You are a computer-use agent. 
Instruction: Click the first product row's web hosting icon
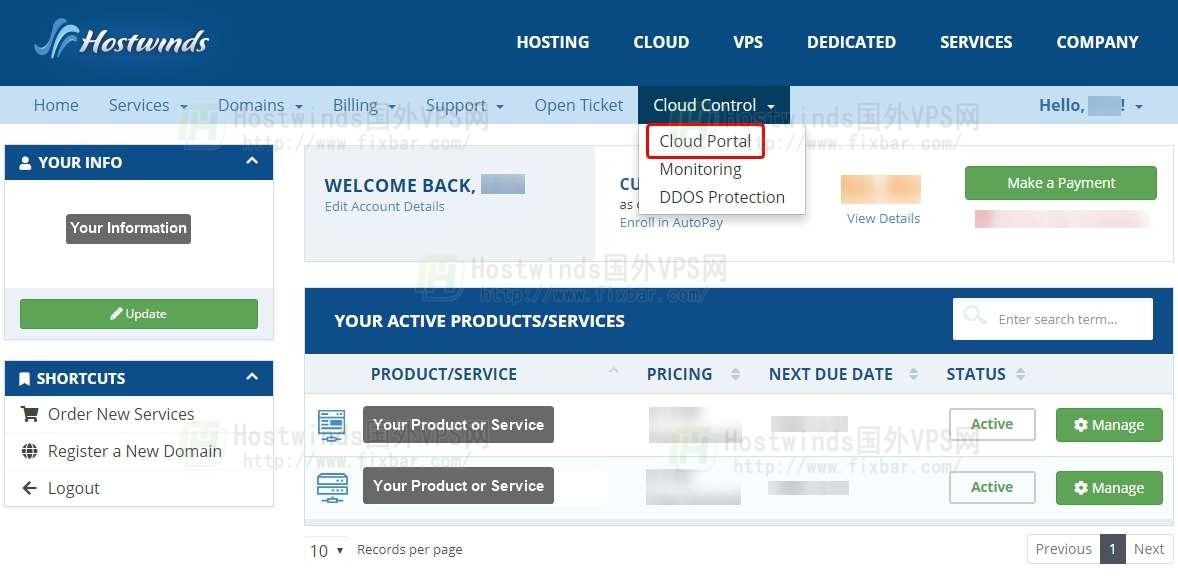[x=331, y=425]
